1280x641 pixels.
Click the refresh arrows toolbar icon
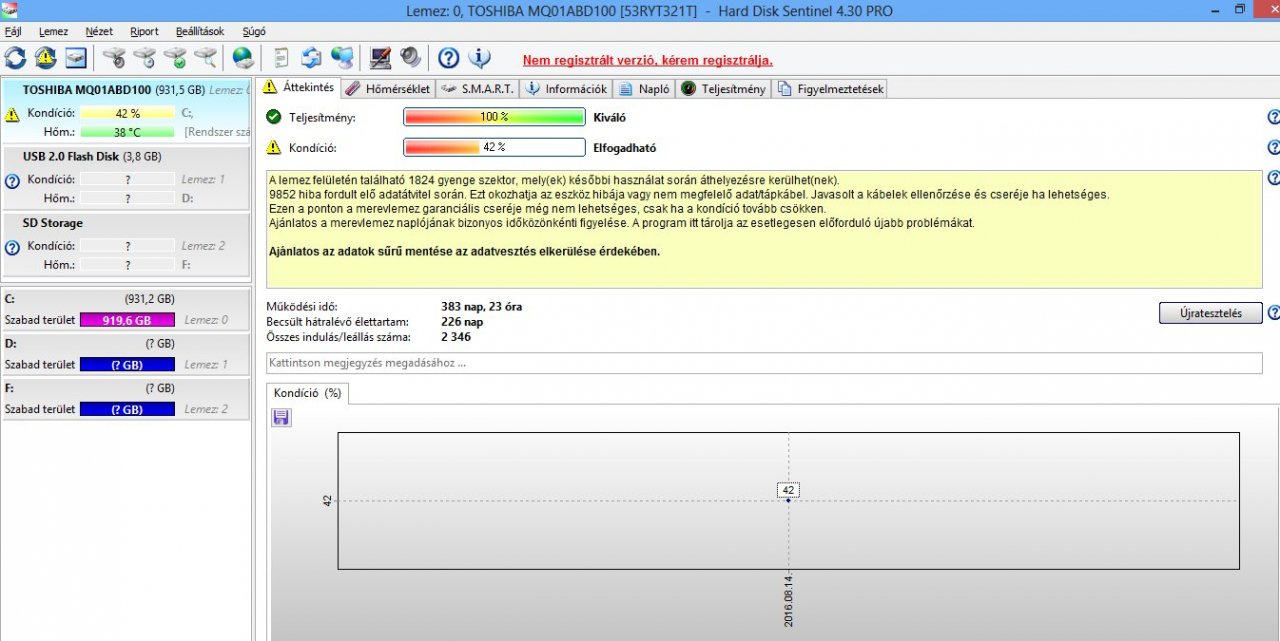pyautogui.click(x=16, y=58)
